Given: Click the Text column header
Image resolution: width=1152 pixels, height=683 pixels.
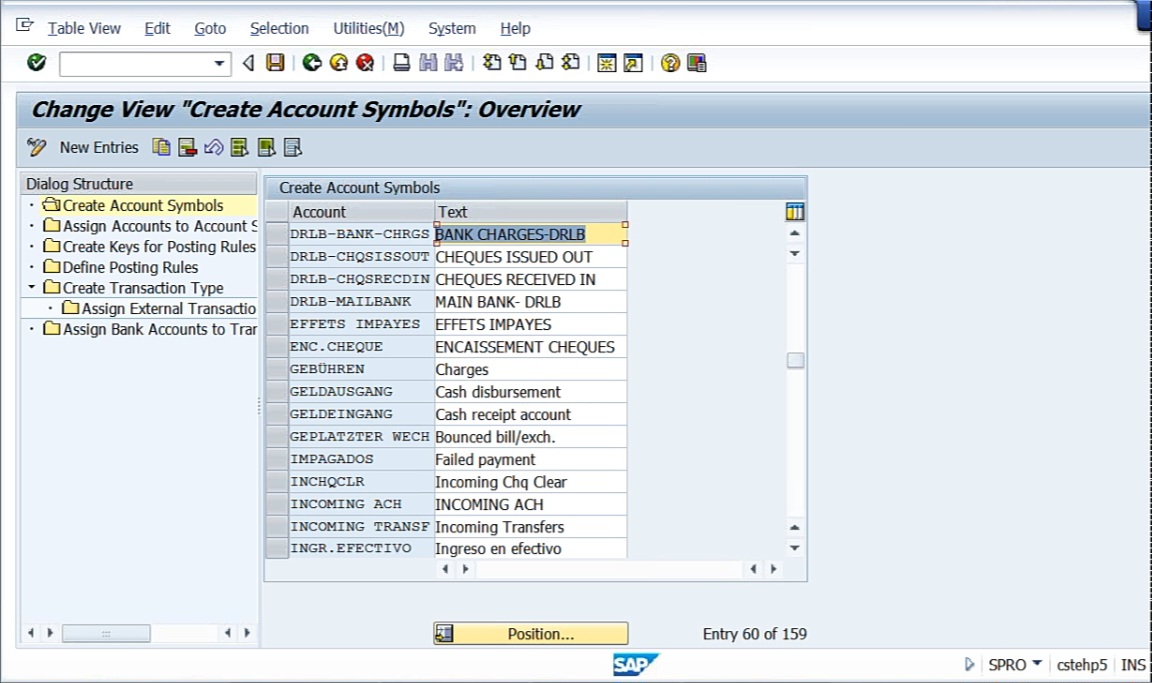Looking at the screenshot, I should [x=530, y=212].
